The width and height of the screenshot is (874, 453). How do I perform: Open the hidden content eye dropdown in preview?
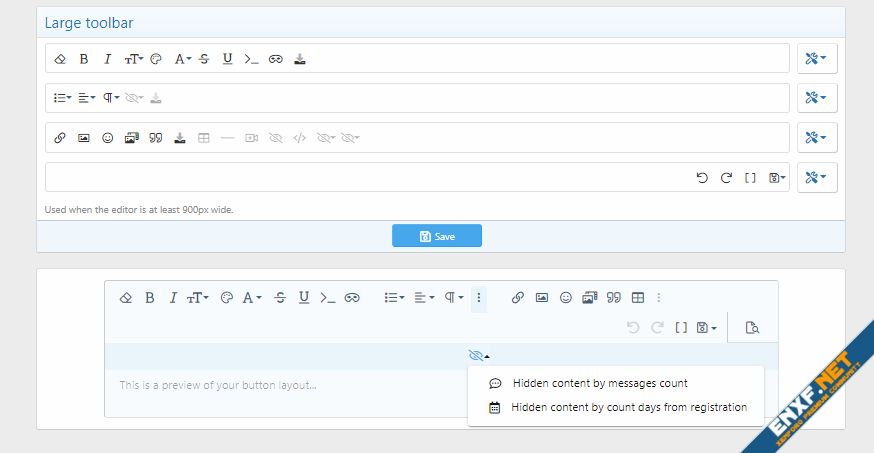click(x=478, y=356)
